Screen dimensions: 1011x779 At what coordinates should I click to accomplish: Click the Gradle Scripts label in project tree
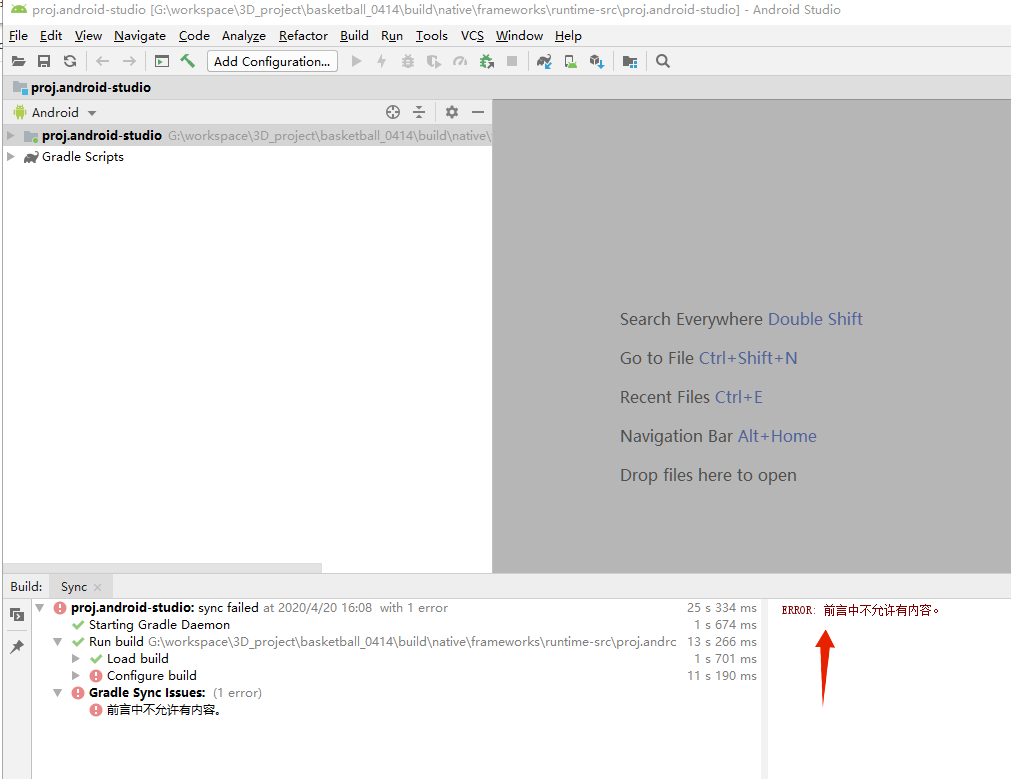83,157
